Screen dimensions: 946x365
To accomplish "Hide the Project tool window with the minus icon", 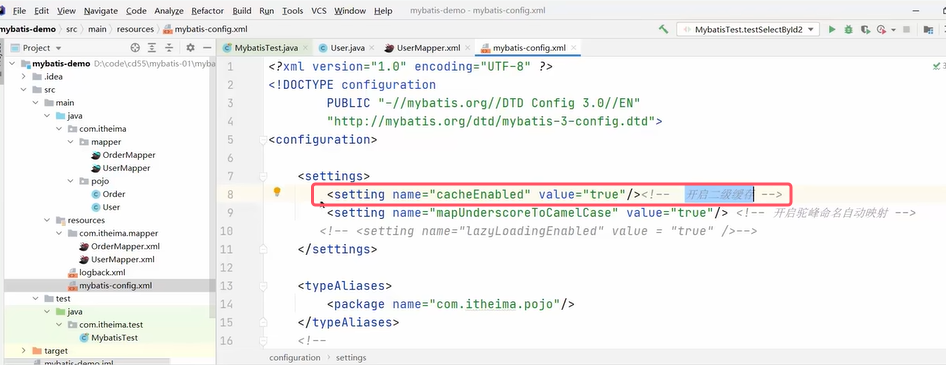I will pos(207,48).
